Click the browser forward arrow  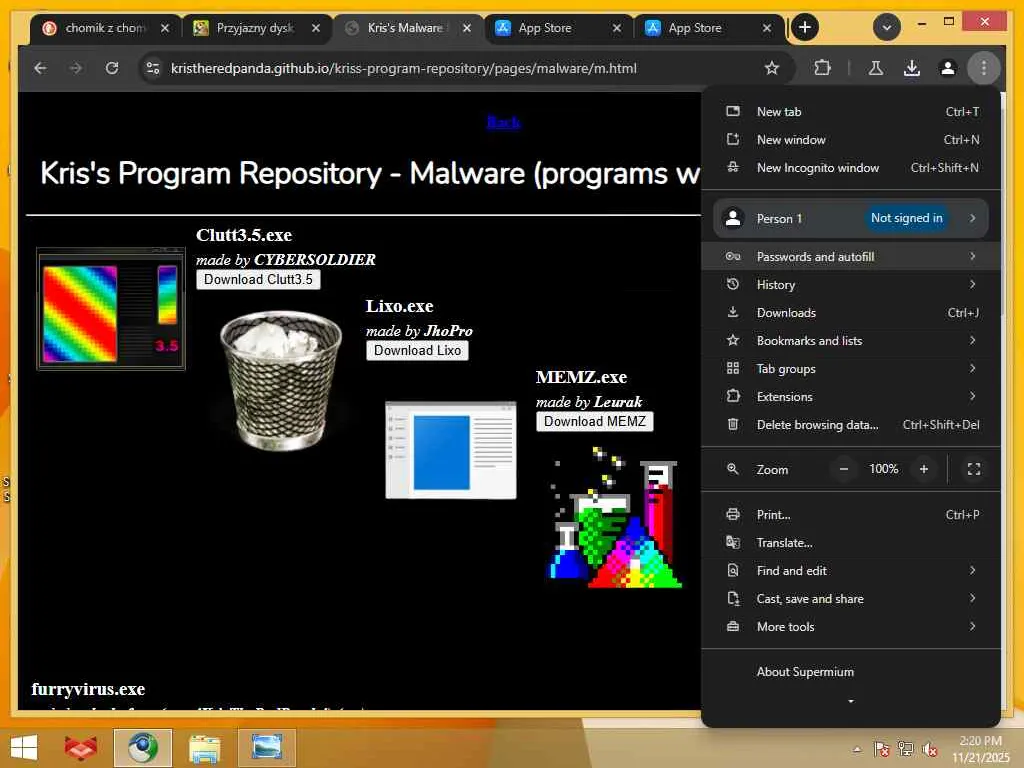coord(76,68)
